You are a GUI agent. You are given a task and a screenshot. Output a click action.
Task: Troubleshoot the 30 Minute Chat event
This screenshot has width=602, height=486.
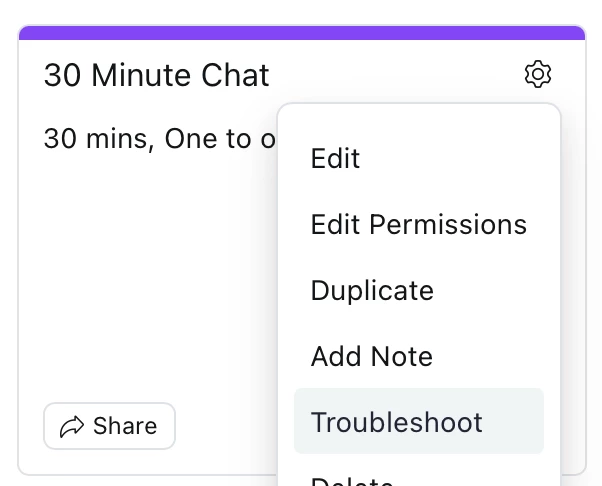[x=419, y=421]
